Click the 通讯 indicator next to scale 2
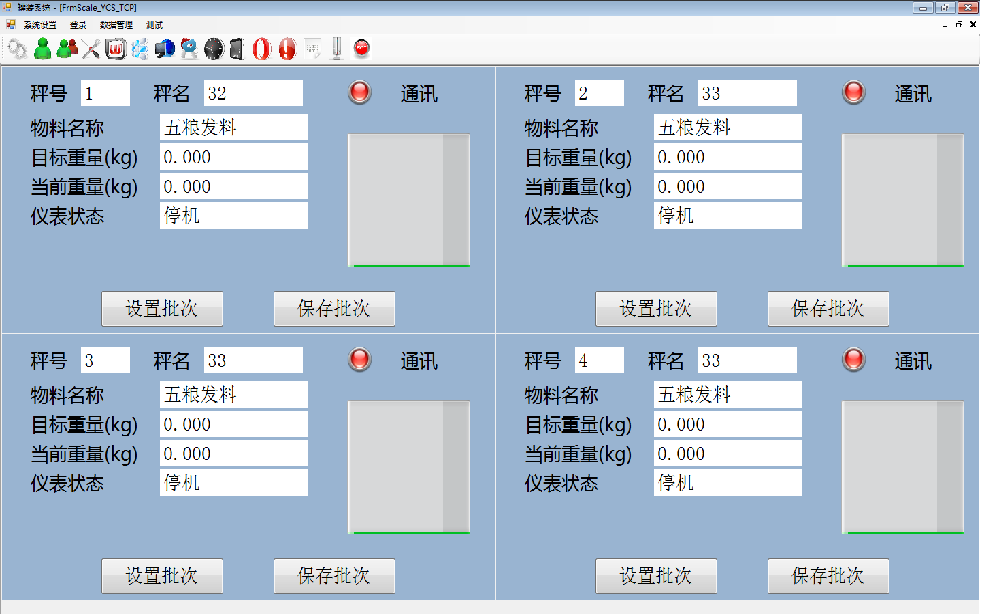Viewport: 981px width, 615px height. tap(853, 92)
